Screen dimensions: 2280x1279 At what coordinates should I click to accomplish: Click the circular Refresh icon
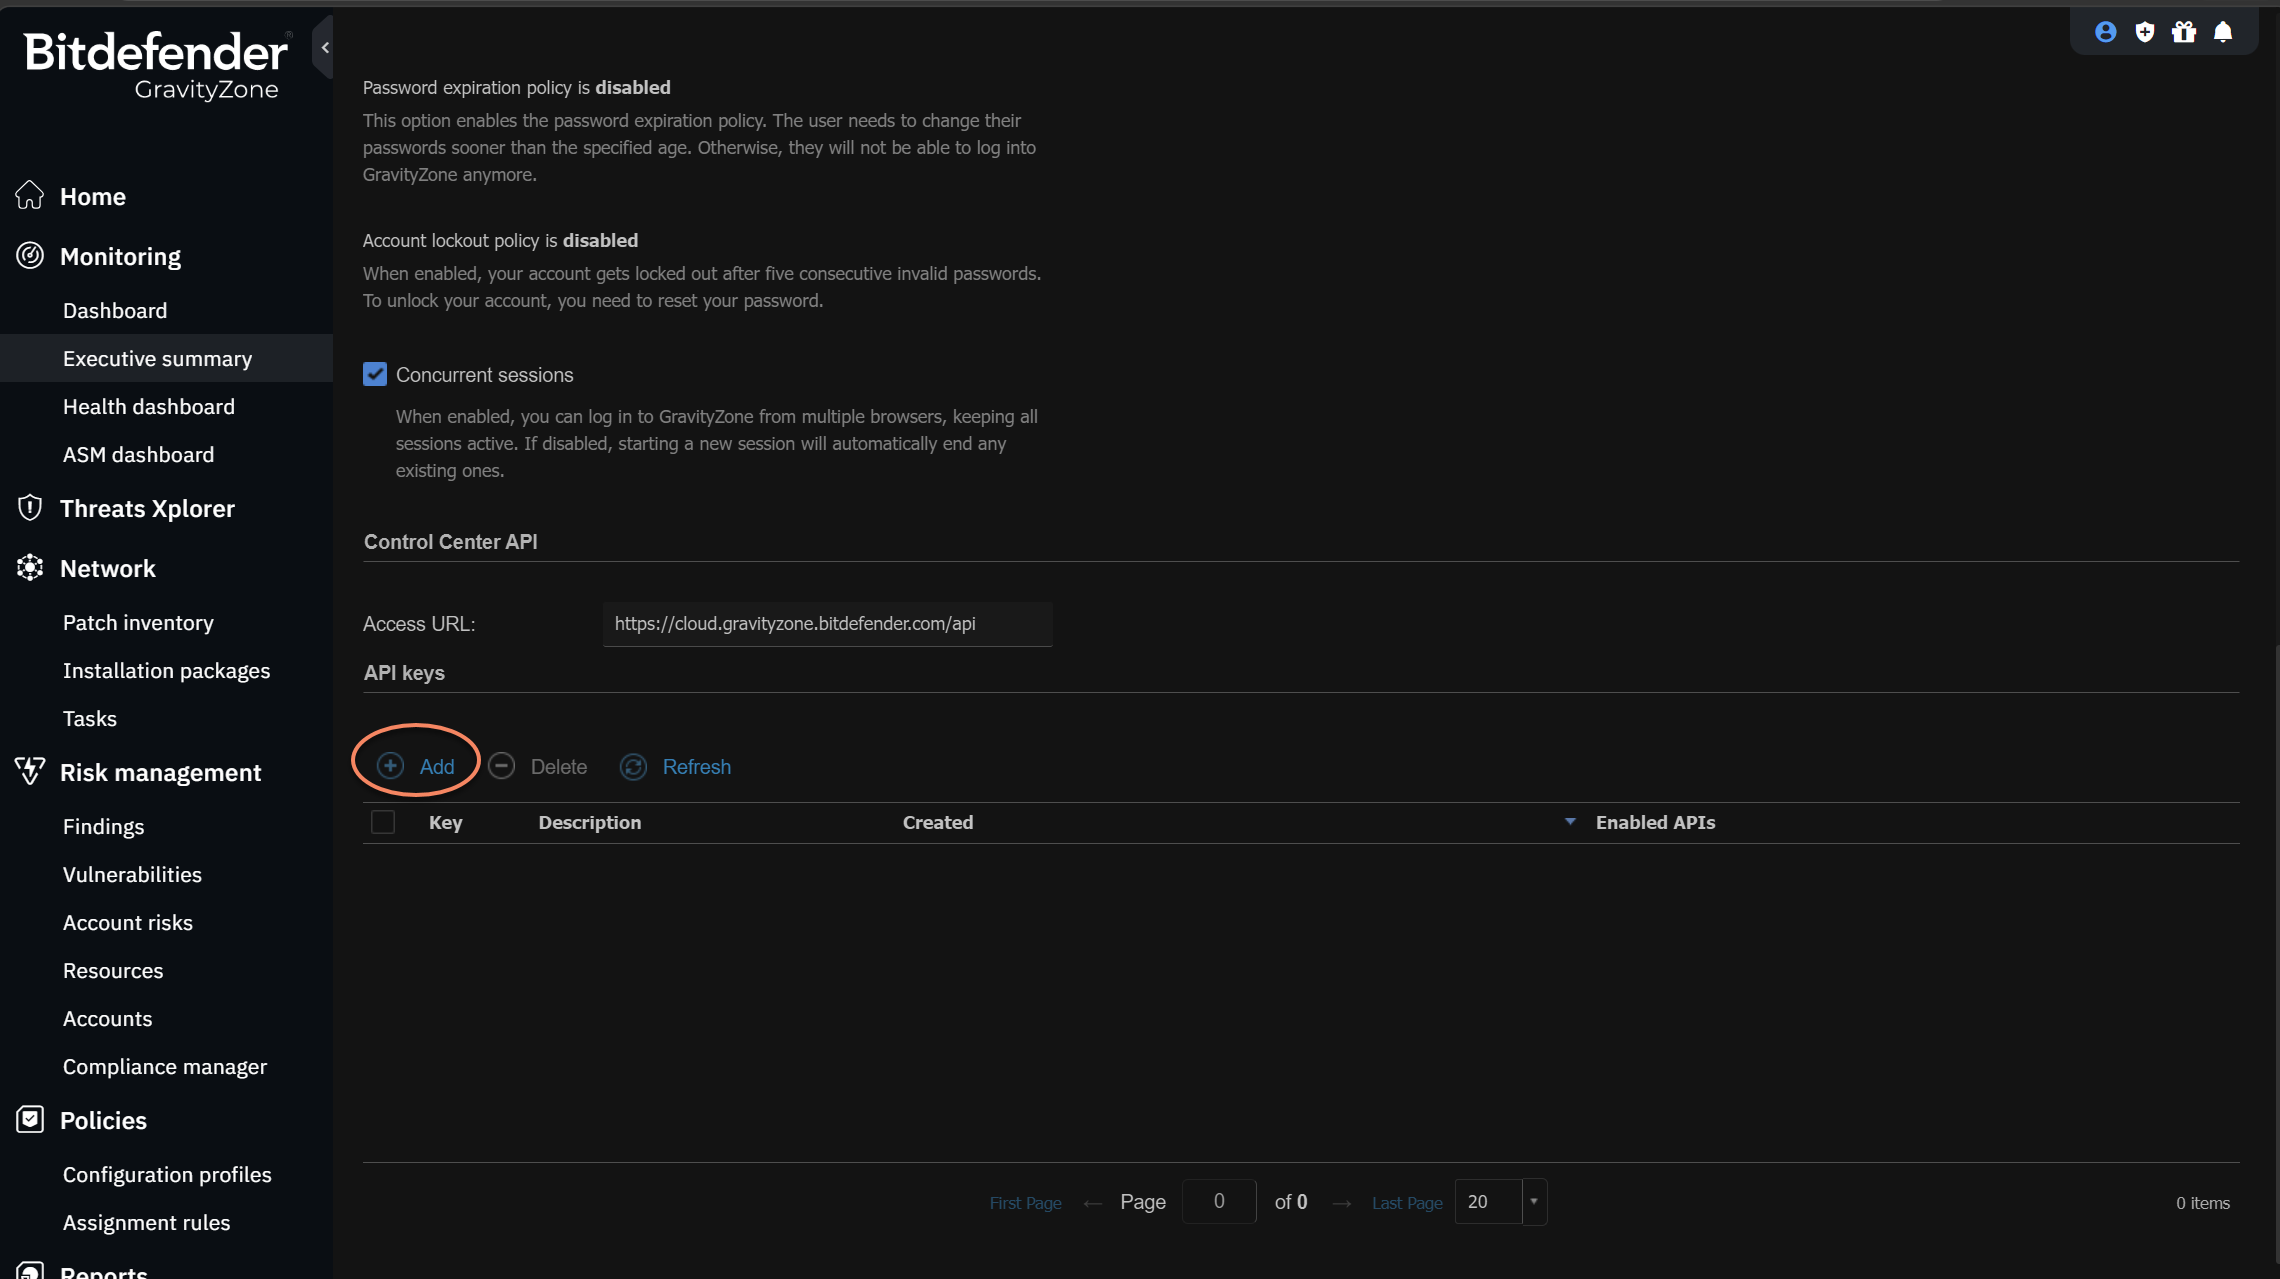(x=633, y=767)
